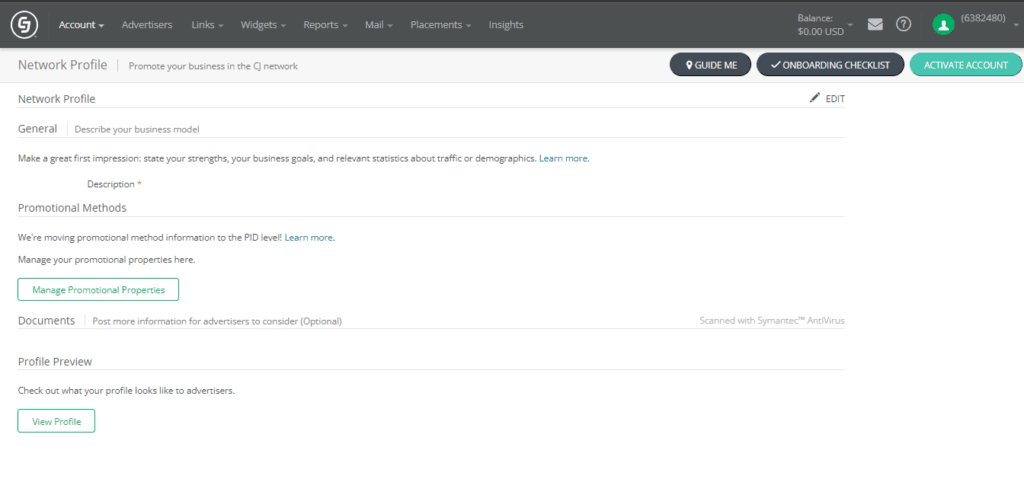Click Manage Promotional Properties button
The width and height of the screenshot is (1024, 479).
point(98,290)
